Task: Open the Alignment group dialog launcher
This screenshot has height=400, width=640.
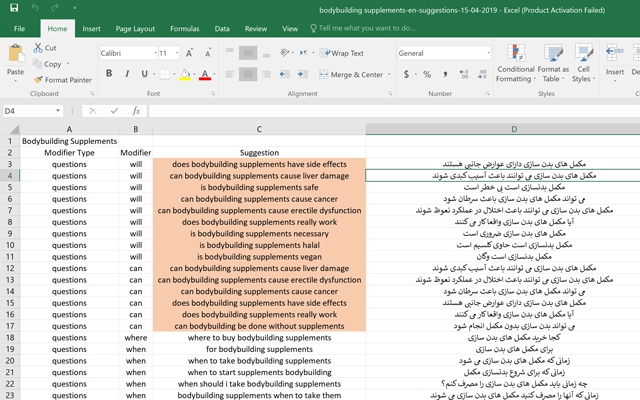Action: coord(390,94)
